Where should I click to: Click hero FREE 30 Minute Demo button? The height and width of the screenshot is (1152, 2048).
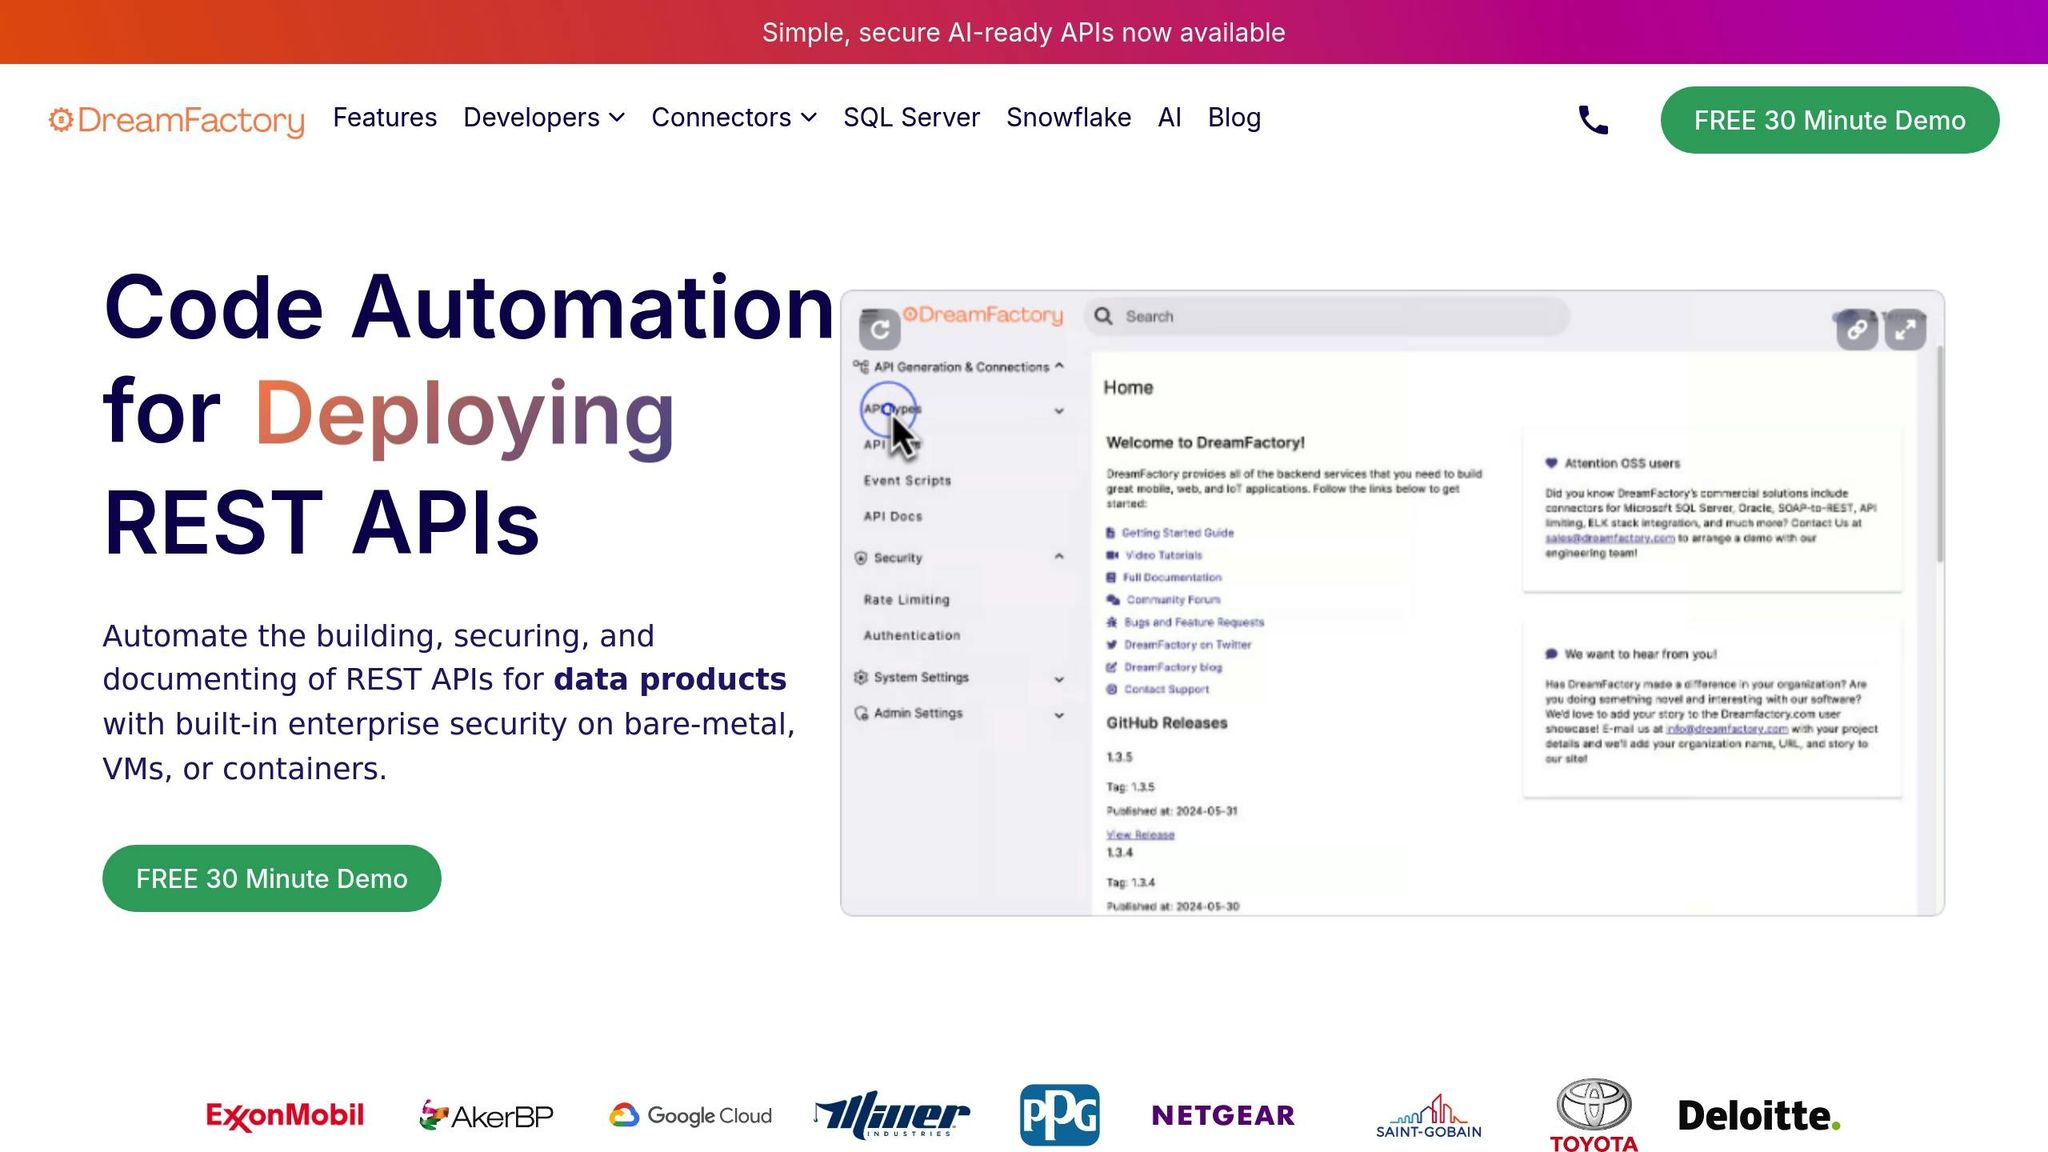pyautogui.click(x=272, y=878)
